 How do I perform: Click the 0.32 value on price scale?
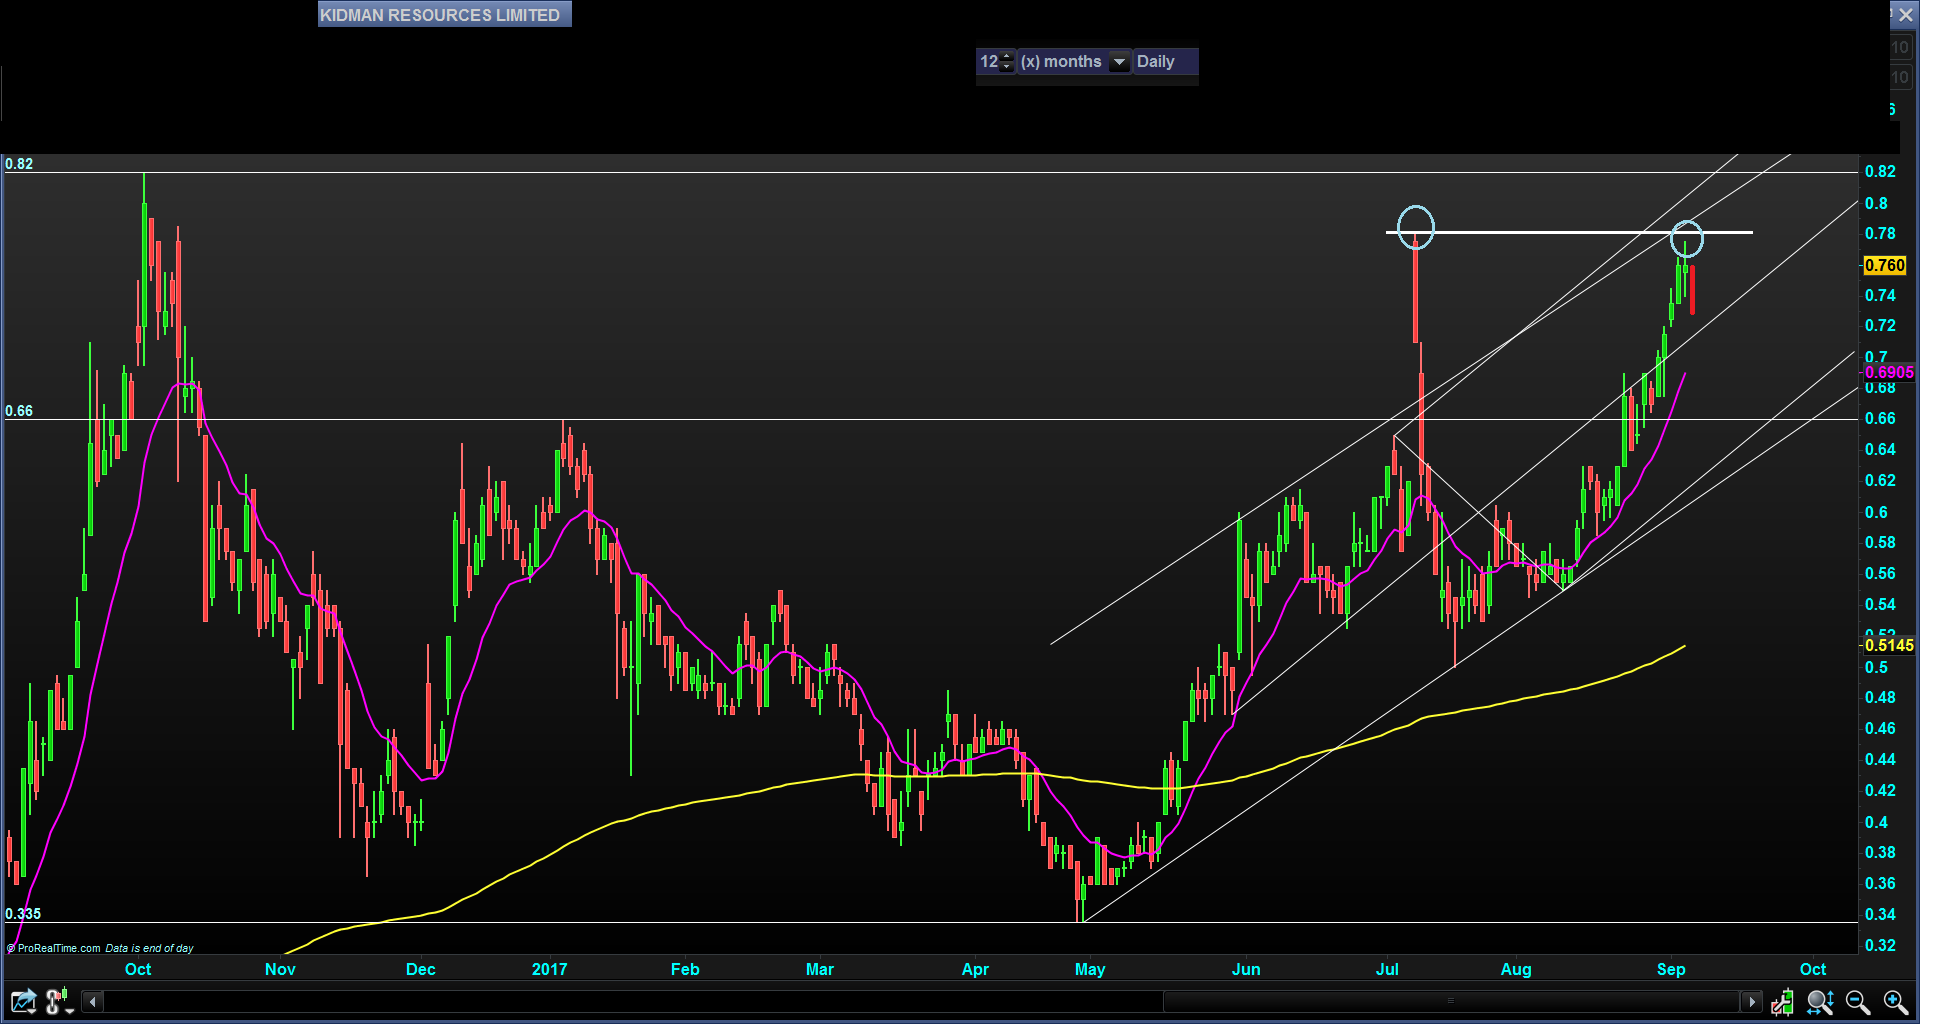pos(1880,945)
